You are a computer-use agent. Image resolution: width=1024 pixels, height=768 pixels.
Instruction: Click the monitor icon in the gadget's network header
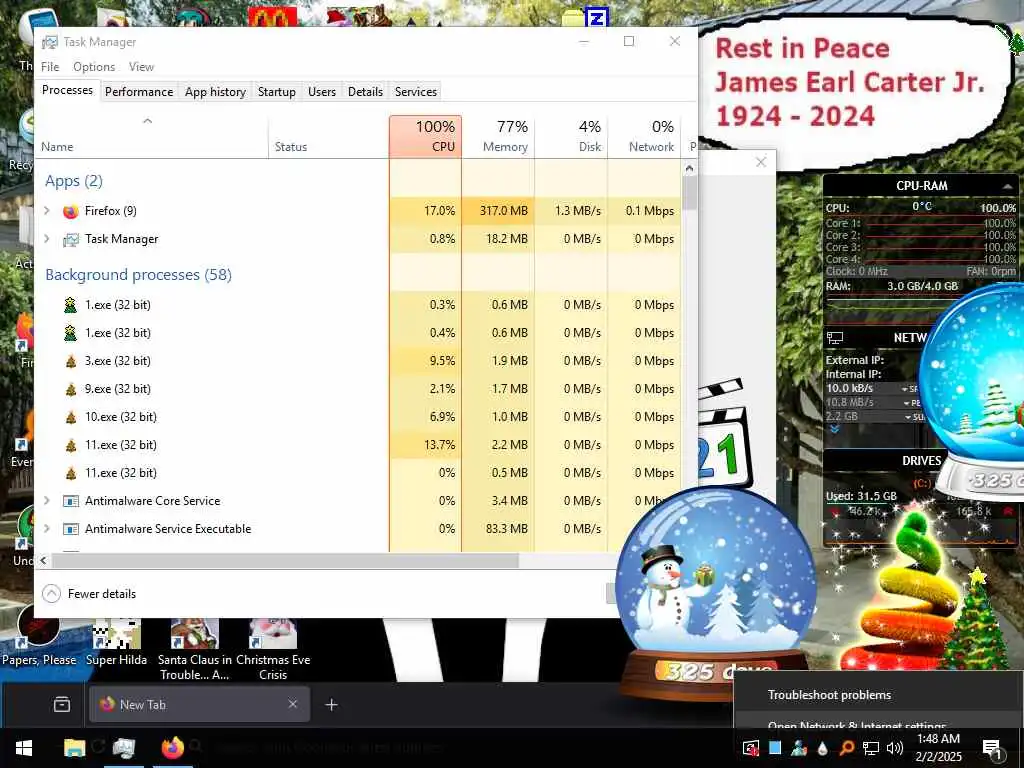tap(835, 338)
